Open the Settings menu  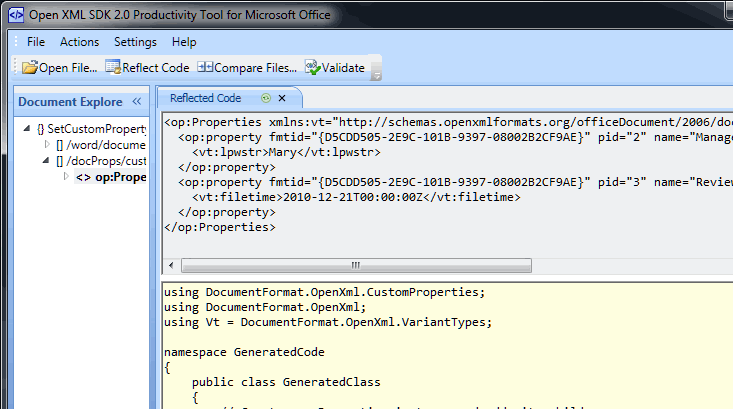(136, 42)
